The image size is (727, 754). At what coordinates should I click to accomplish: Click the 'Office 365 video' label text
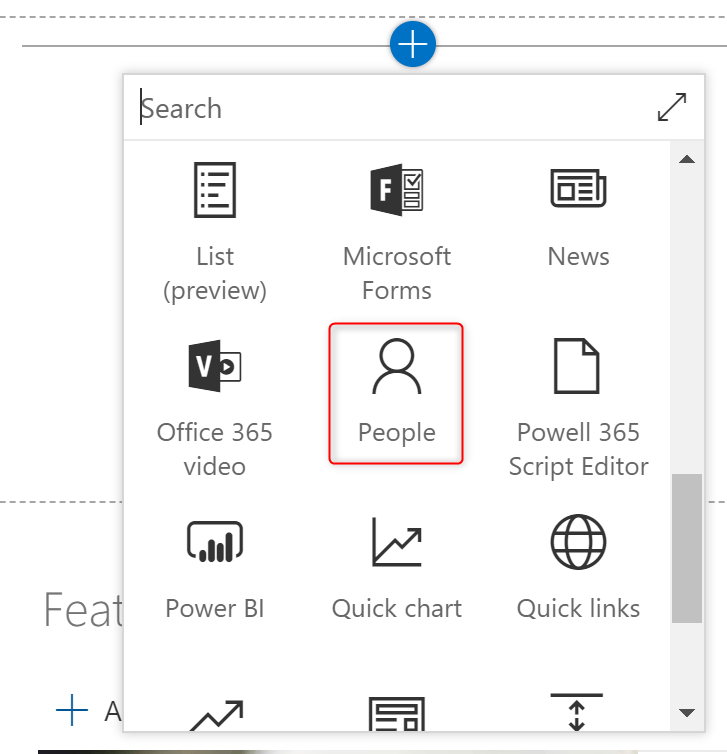click(214, 449)
